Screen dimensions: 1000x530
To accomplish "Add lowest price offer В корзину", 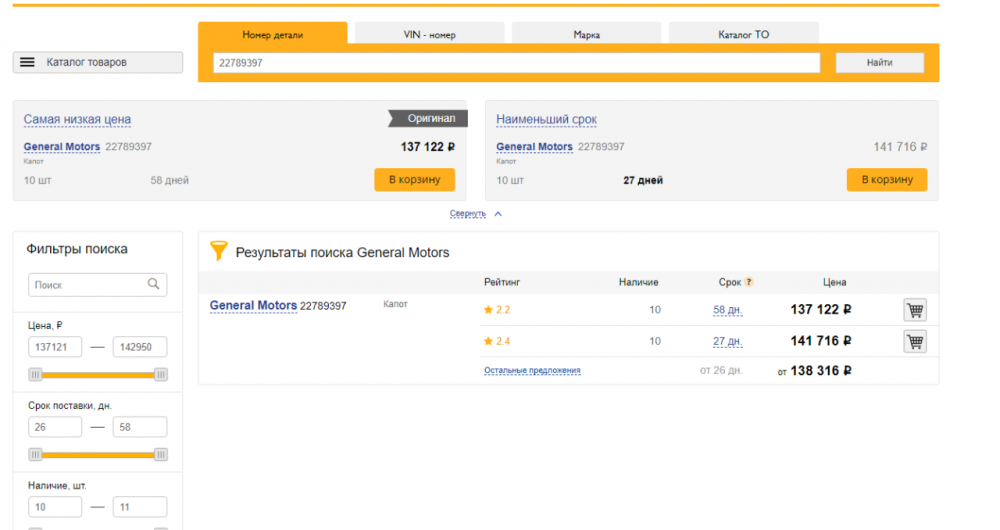I will [x=415, y=179].
